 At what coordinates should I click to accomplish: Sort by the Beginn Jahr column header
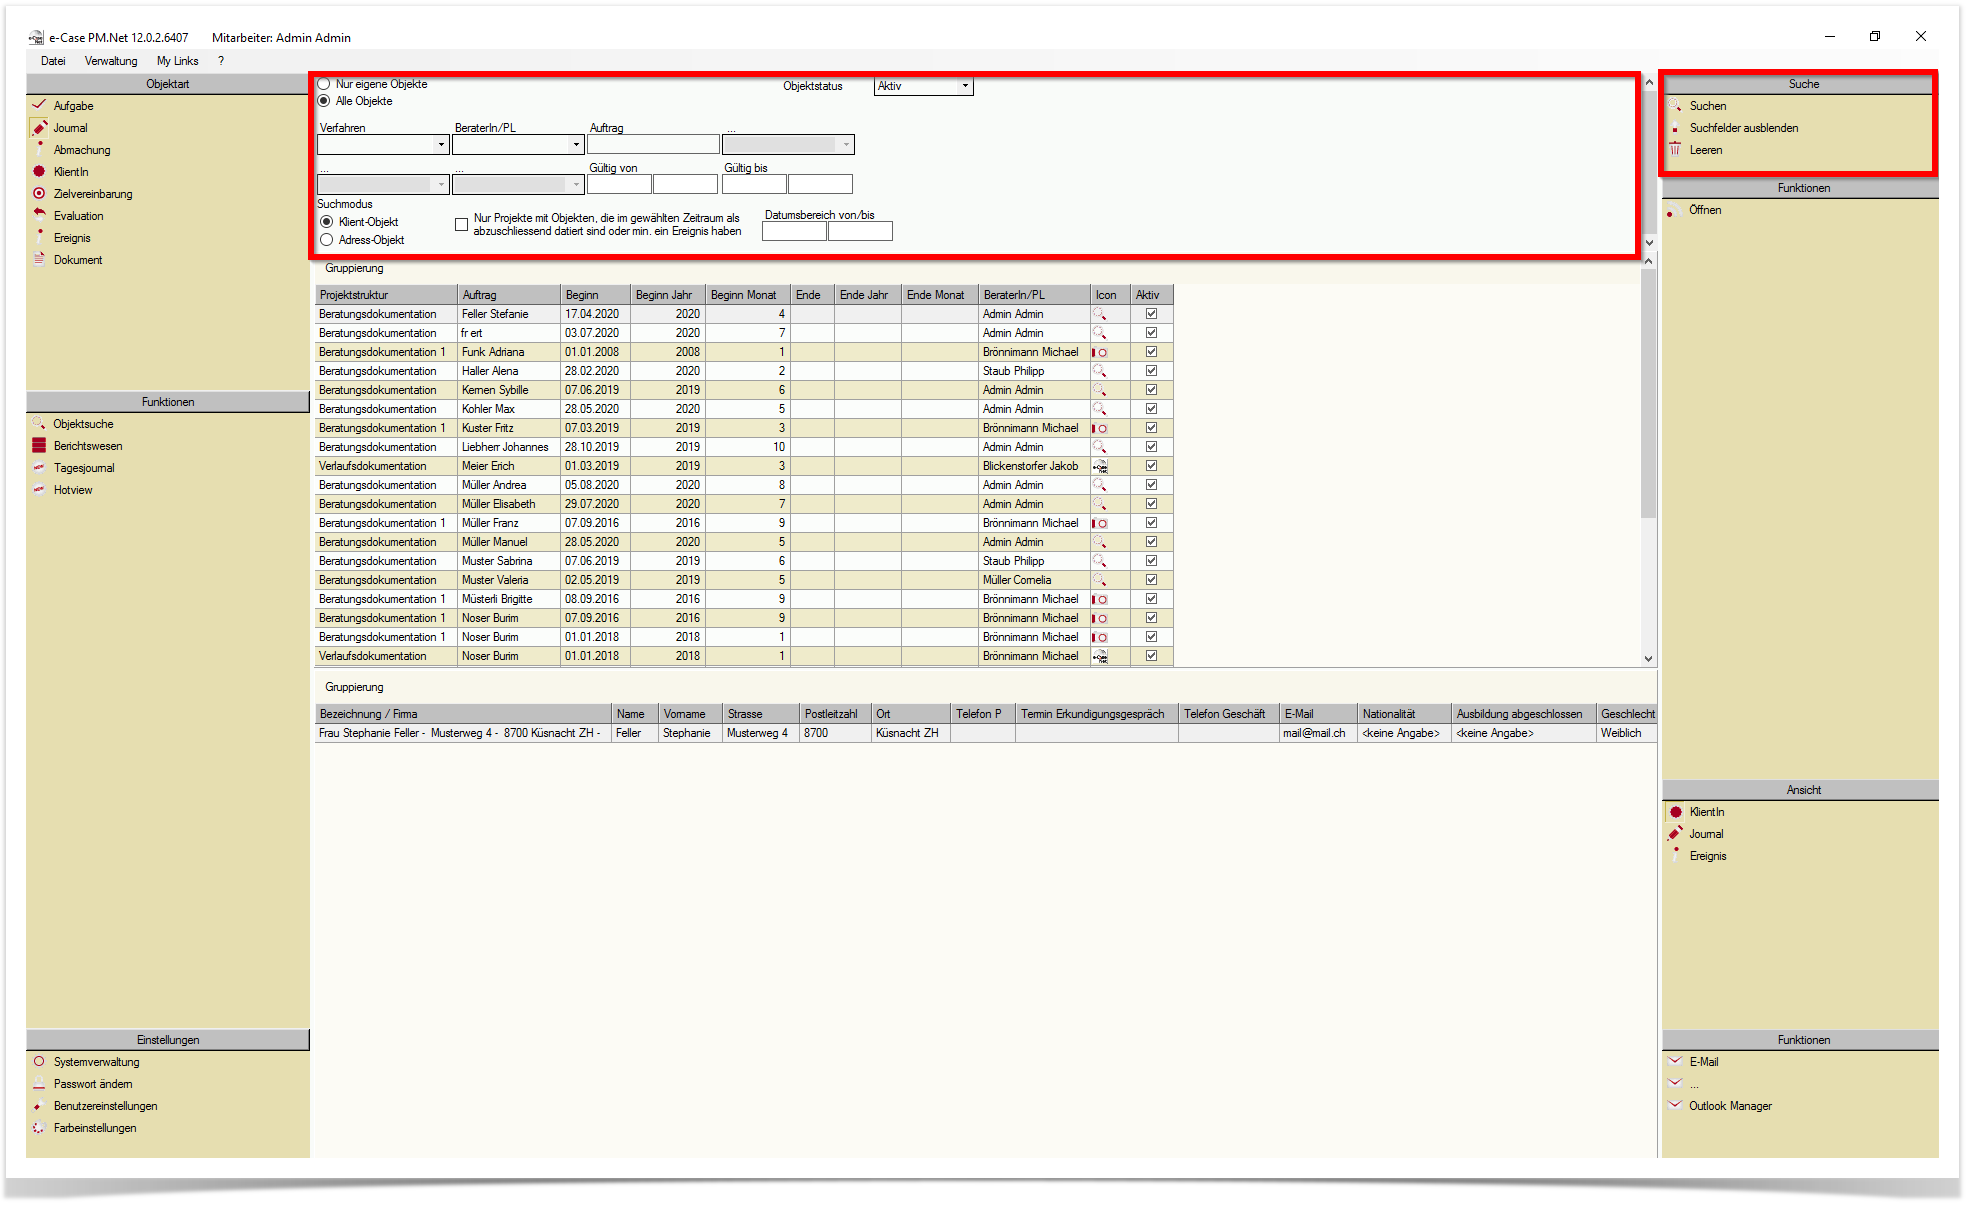point(667,295)
